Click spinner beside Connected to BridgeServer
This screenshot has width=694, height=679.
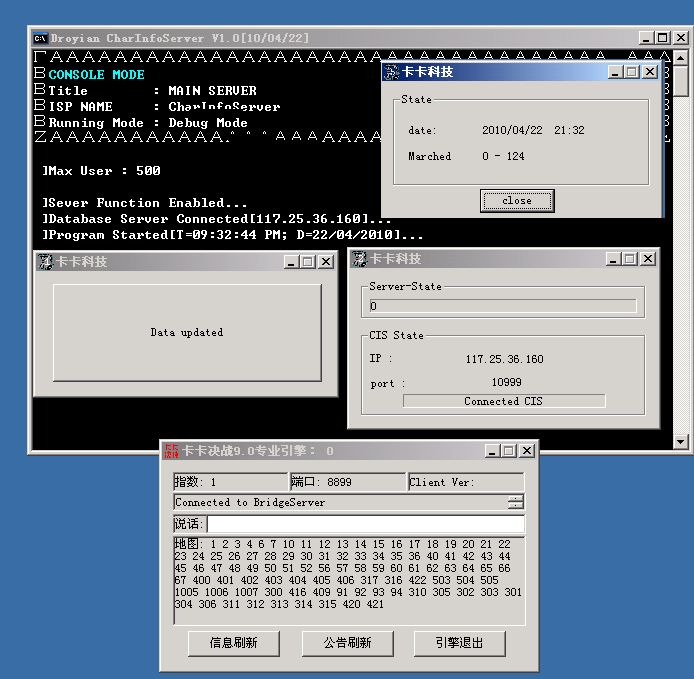pyautogui.click(x=515, y=502)
